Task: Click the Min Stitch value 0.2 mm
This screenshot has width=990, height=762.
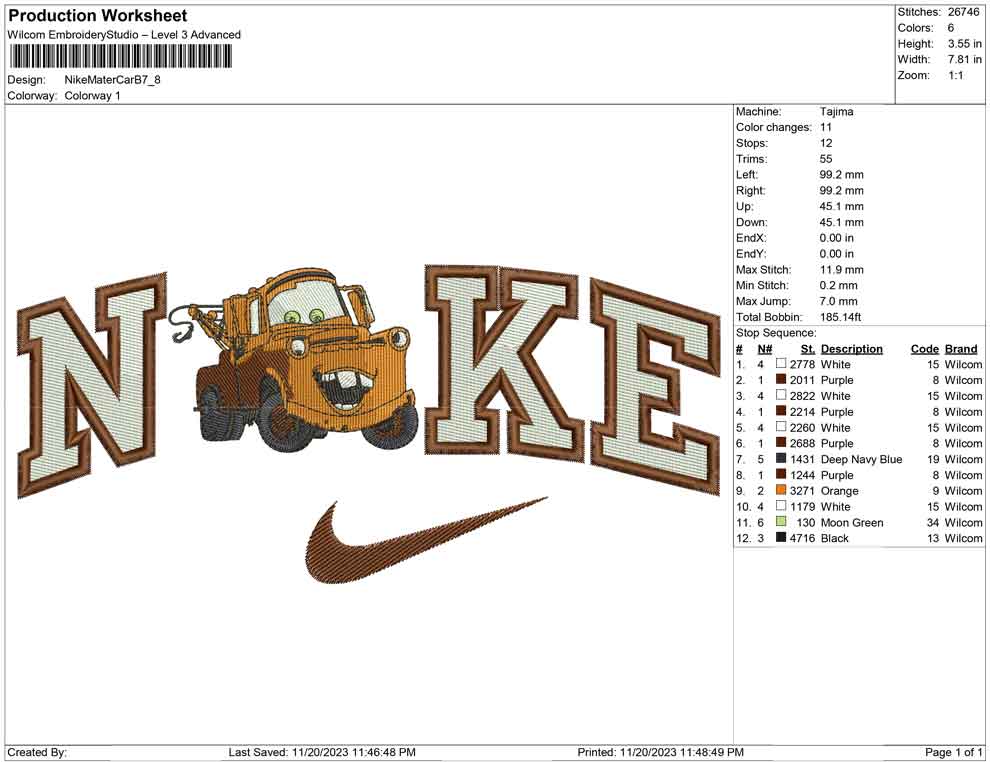Action: click(x=838, y=285)
